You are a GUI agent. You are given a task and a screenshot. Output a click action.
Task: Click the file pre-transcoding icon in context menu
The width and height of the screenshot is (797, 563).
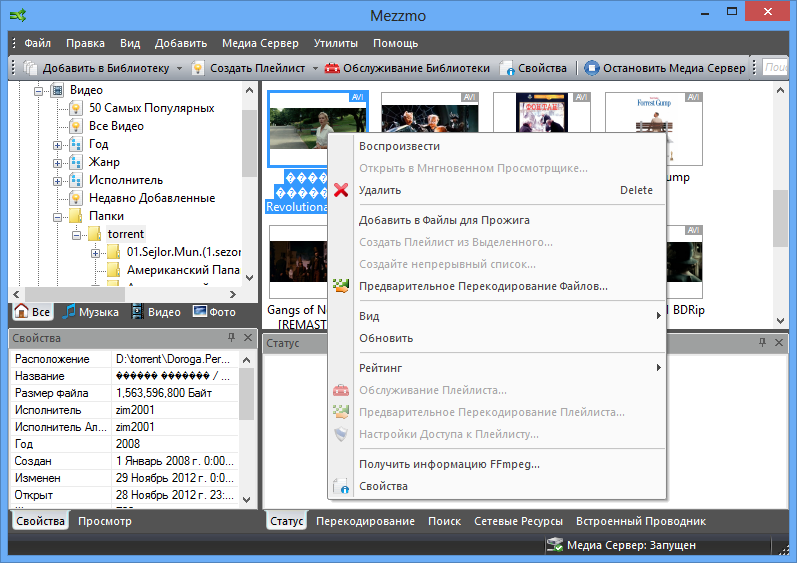pyautogui.click(x=341, y=287)
